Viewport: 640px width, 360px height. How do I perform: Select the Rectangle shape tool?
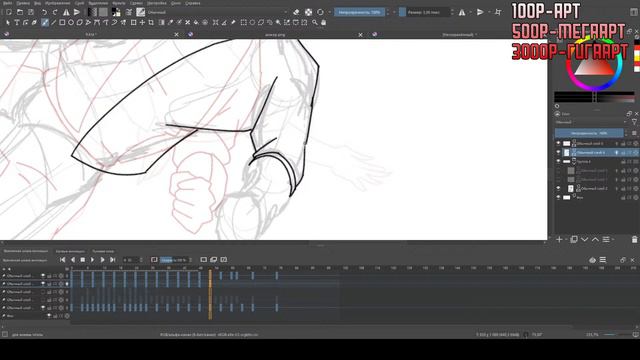pos(62,22)
